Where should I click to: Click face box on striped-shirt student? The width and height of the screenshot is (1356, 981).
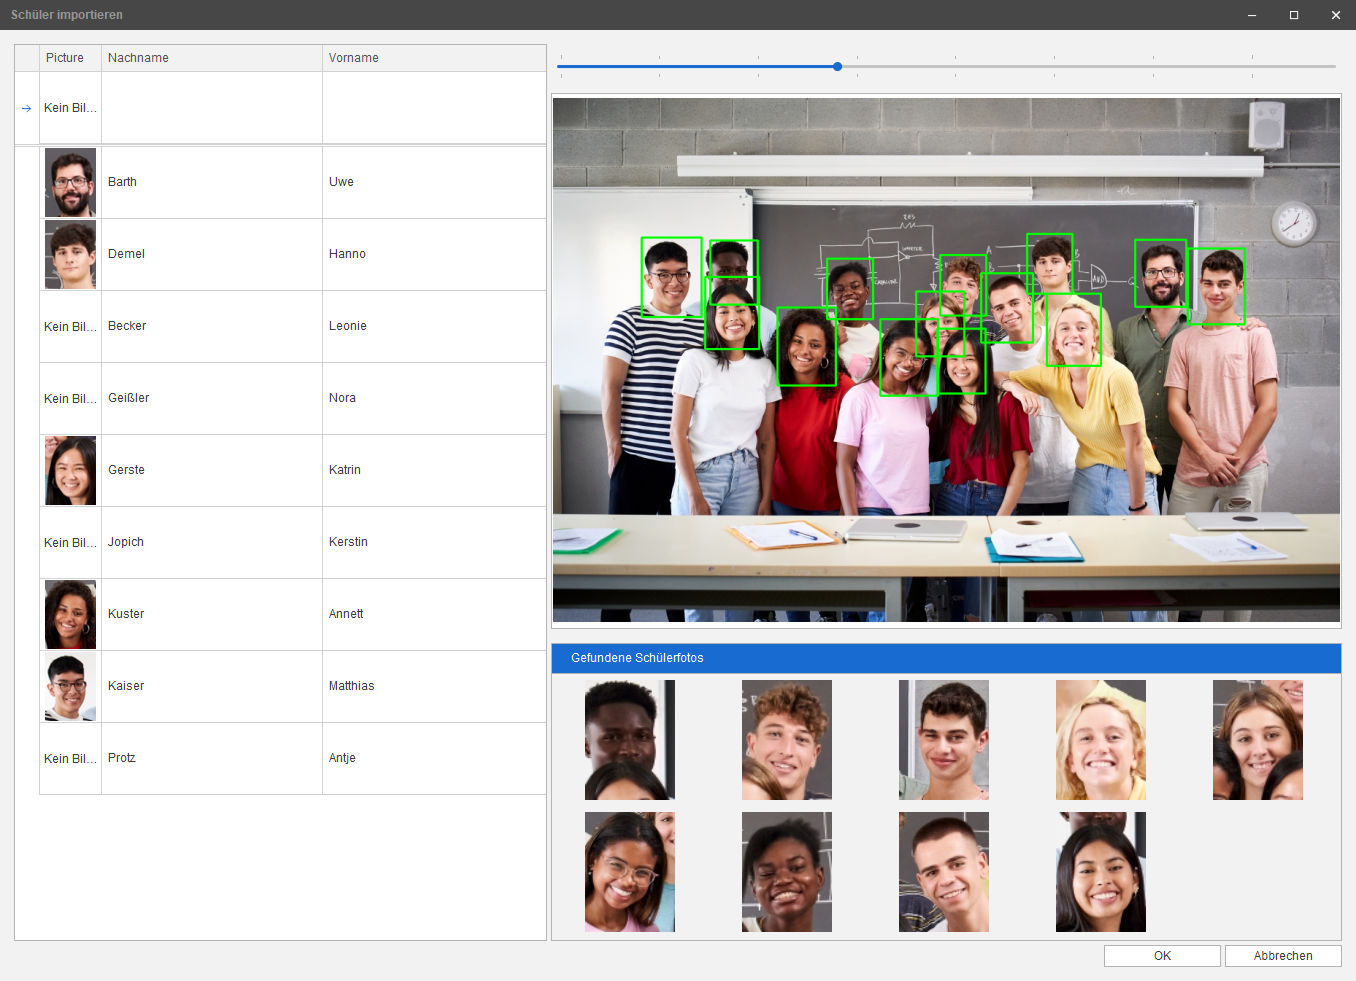pyautogui.click(x=671, y=277)
